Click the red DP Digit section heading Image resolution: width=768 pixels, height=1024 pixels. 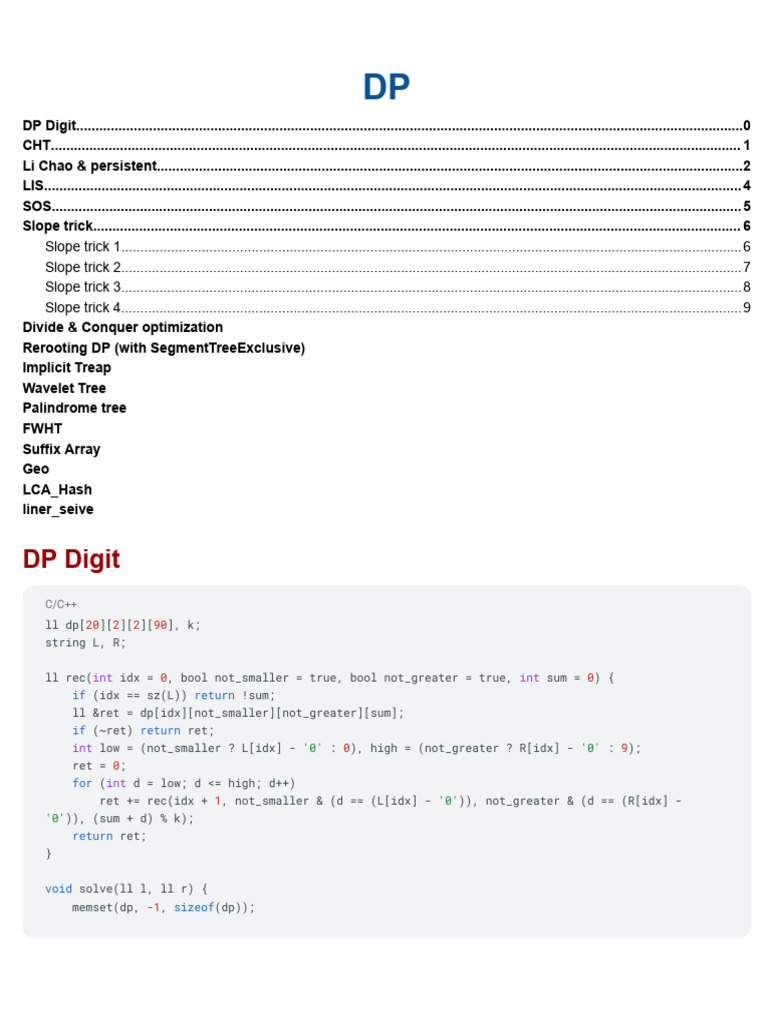point(71,559)
